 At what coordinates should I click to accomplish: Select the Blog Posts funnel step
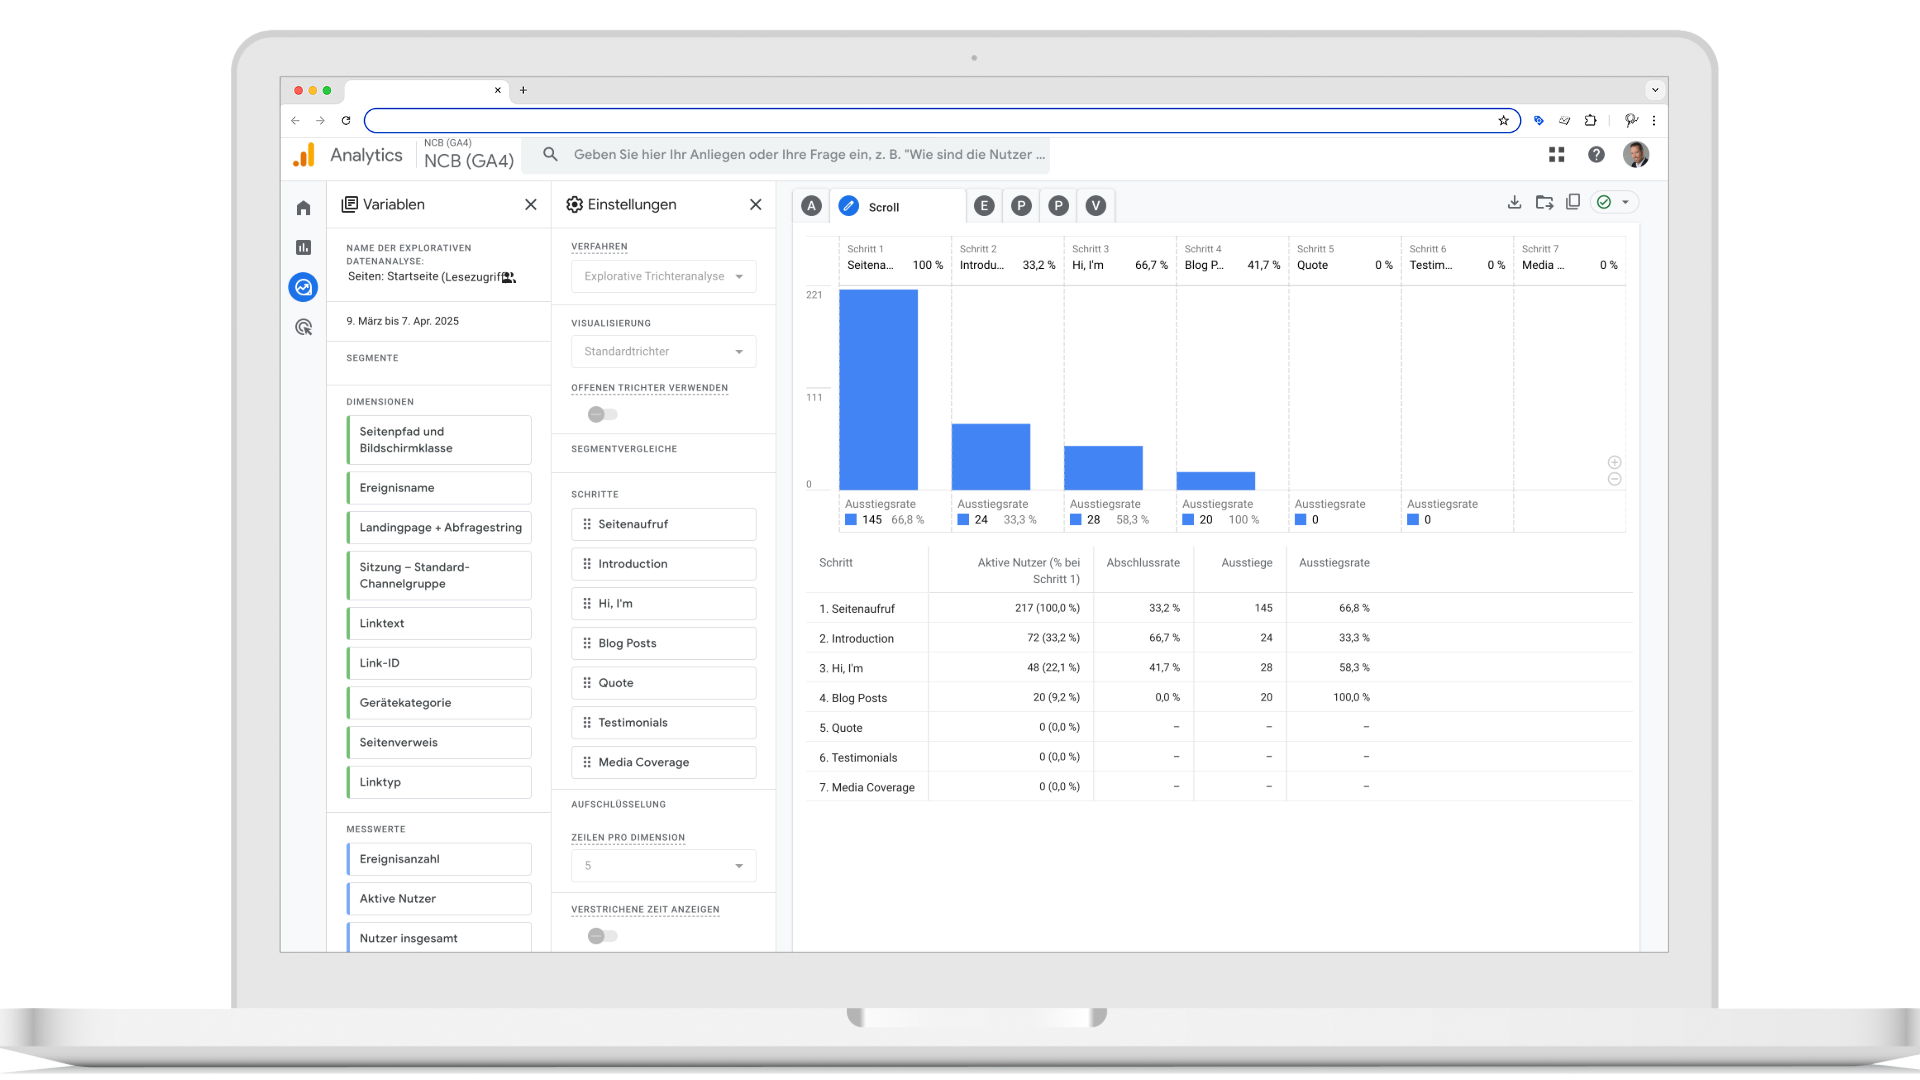click(663, 643)
